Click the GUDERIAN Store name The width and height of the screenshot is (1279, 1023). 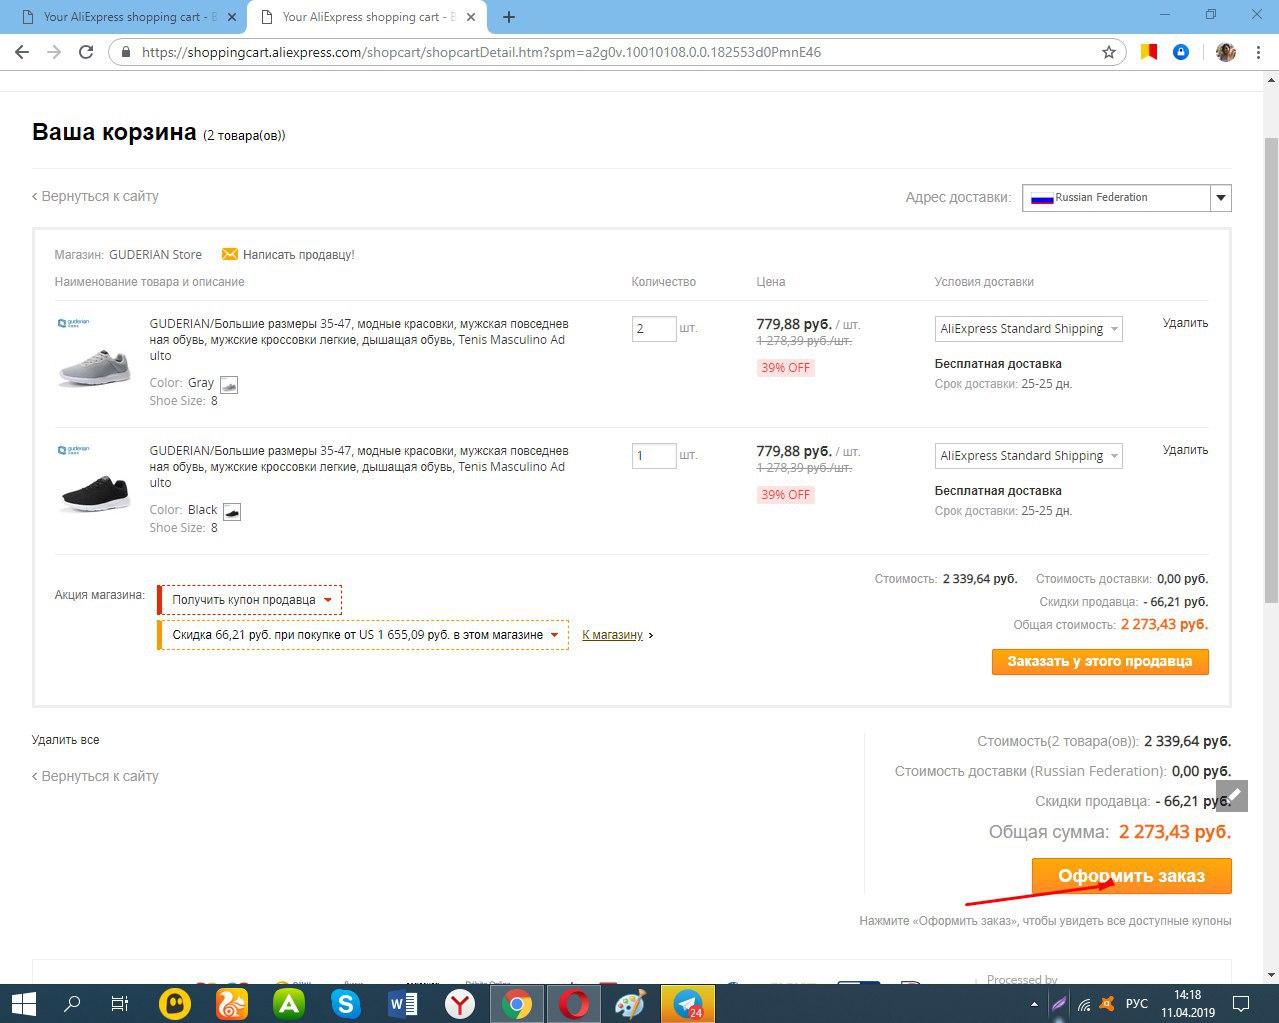(x=155, y=255)
